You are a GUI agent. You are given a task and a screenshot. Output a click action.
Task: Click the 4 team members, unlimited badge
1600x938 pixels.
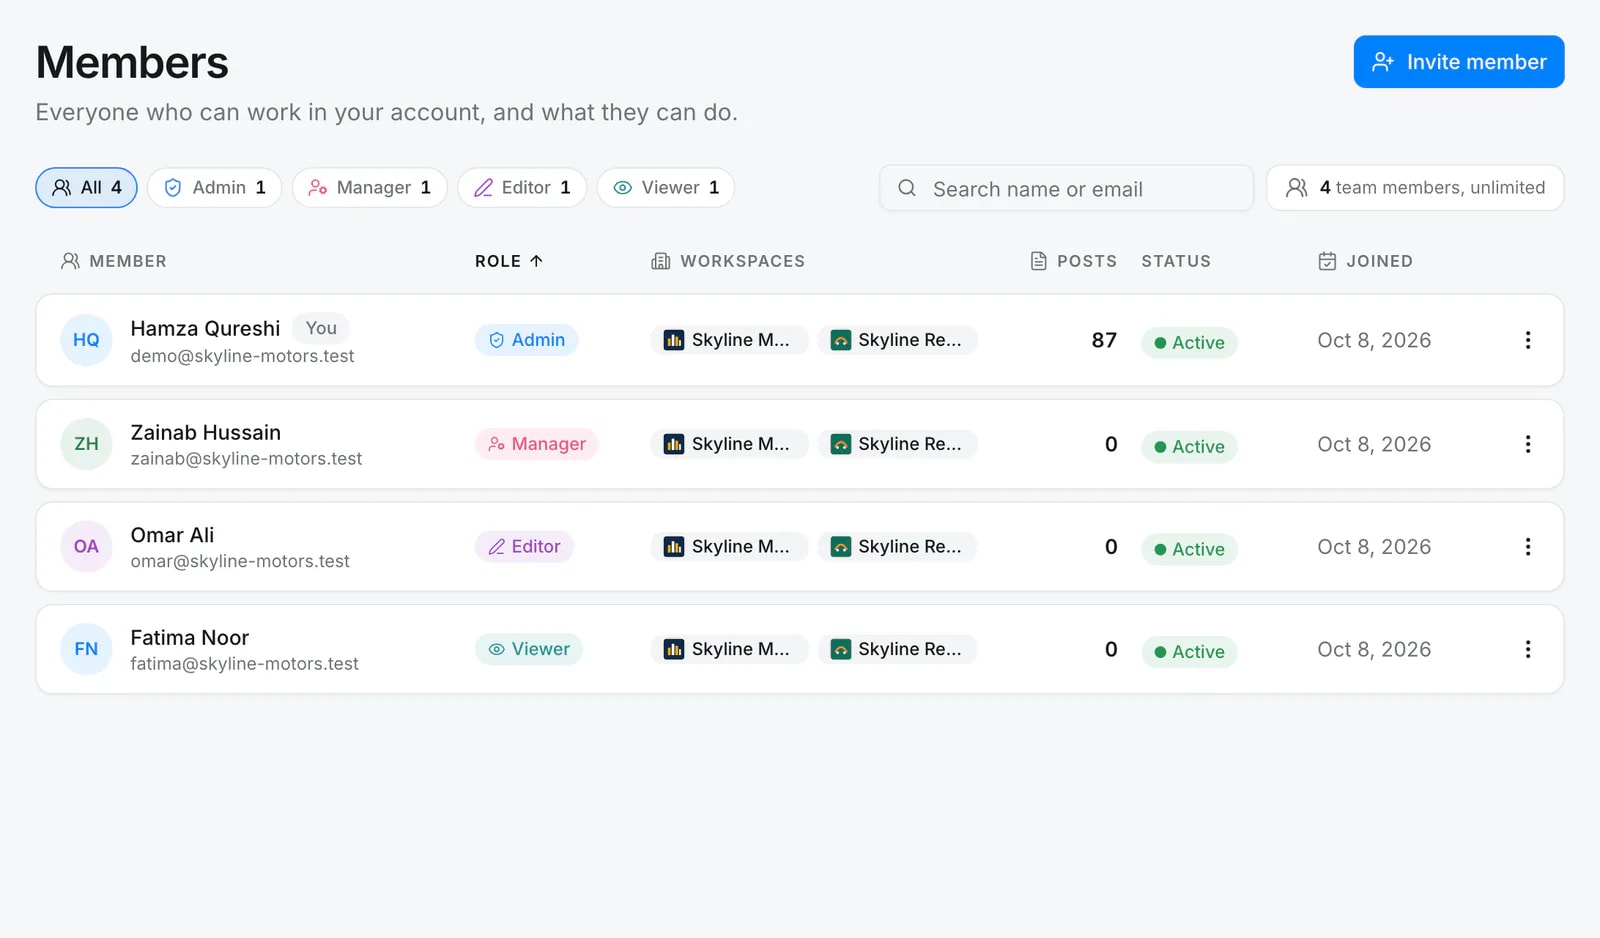click(x=1415, y=188)
